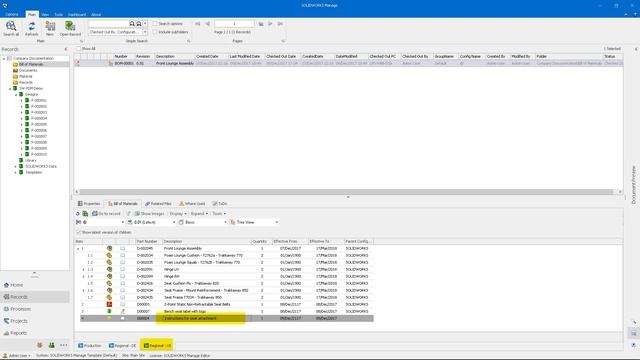The height and width of the screenshot is (360, 640).
Task: Switch to the Production BOM tab
Action: point(90,345)
